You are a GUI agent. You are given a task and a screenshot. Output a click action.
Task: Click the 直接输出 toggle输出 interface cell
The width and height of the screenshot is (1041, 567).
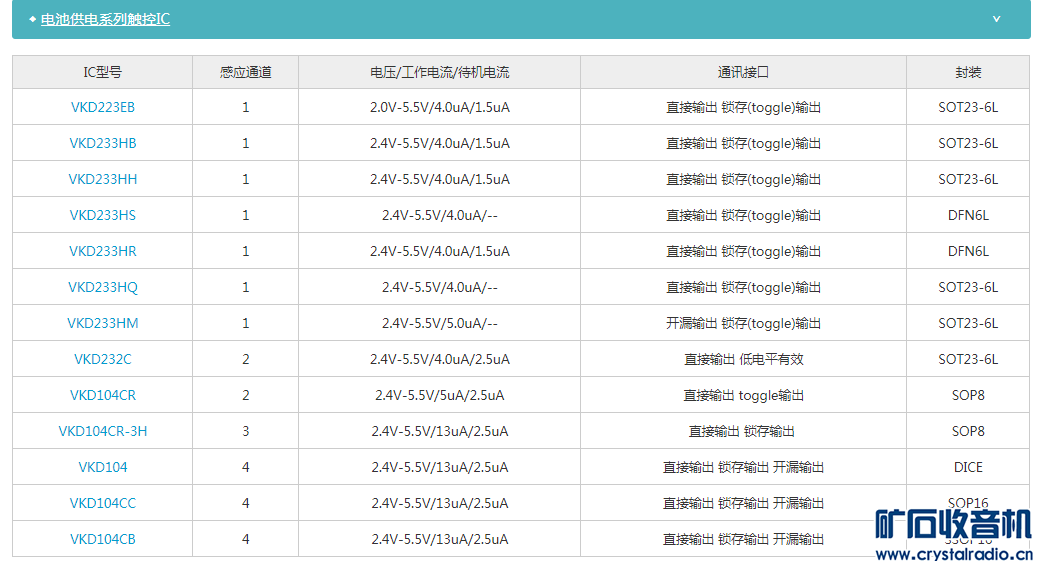pos(744,395)
